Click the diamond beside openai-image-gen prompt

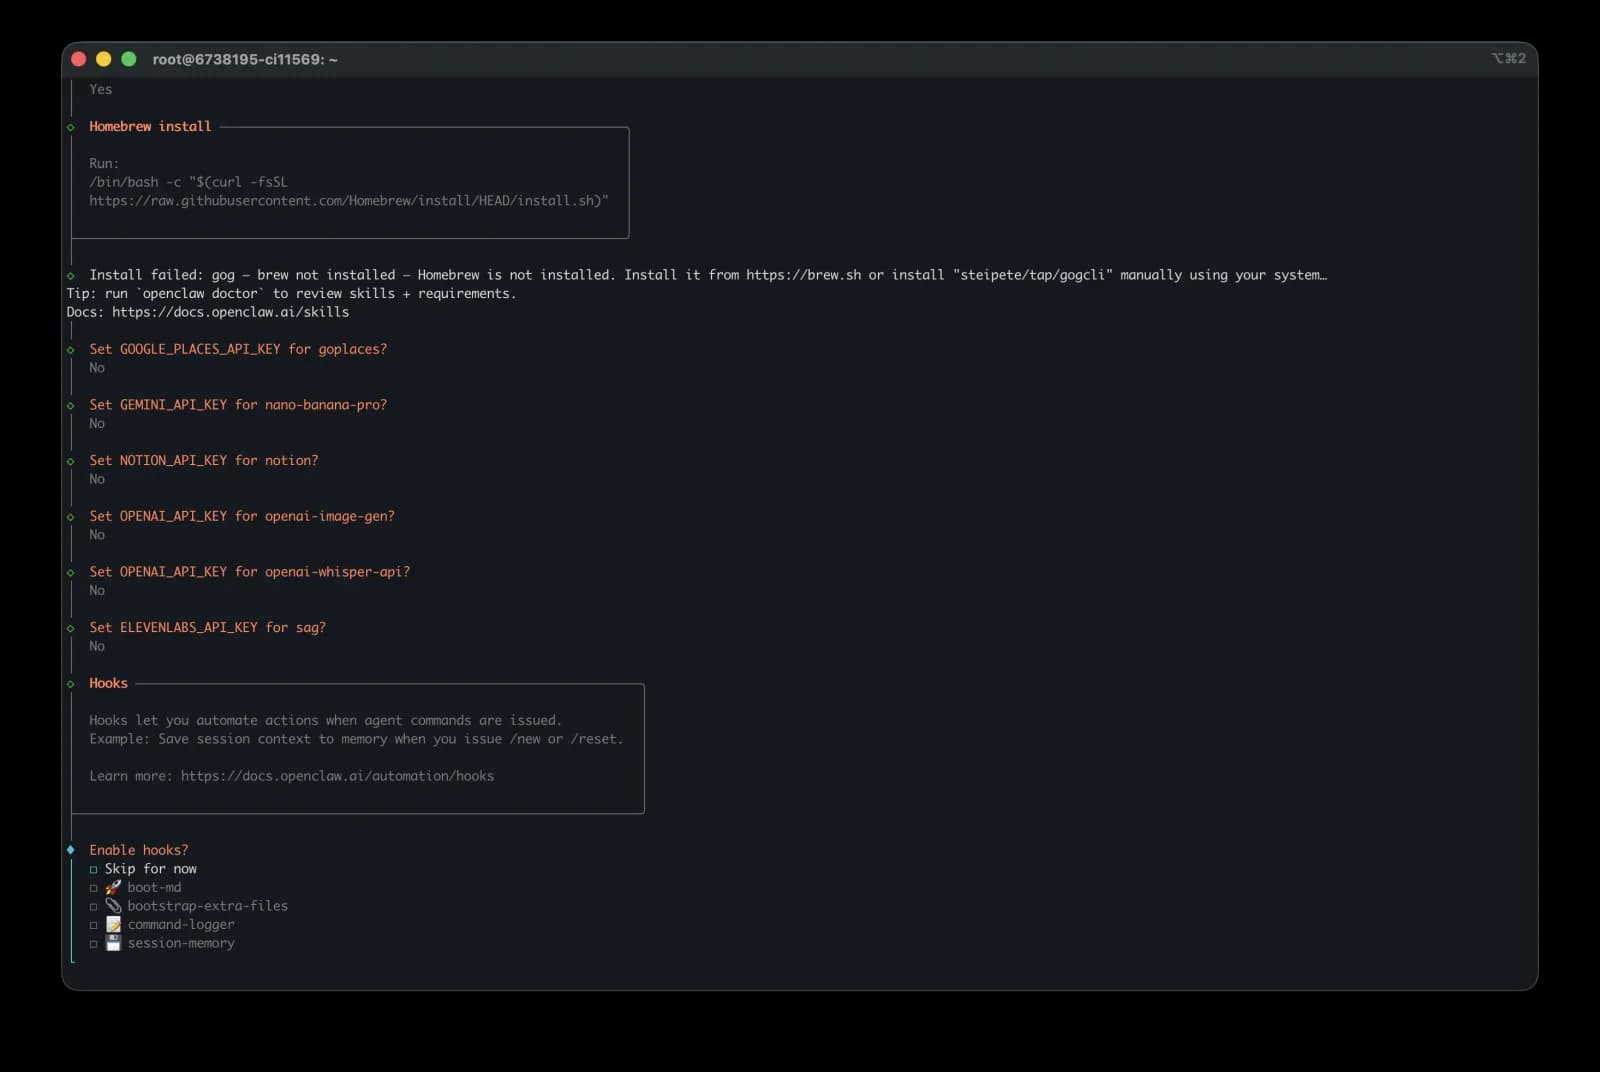(x=71, y=517)
